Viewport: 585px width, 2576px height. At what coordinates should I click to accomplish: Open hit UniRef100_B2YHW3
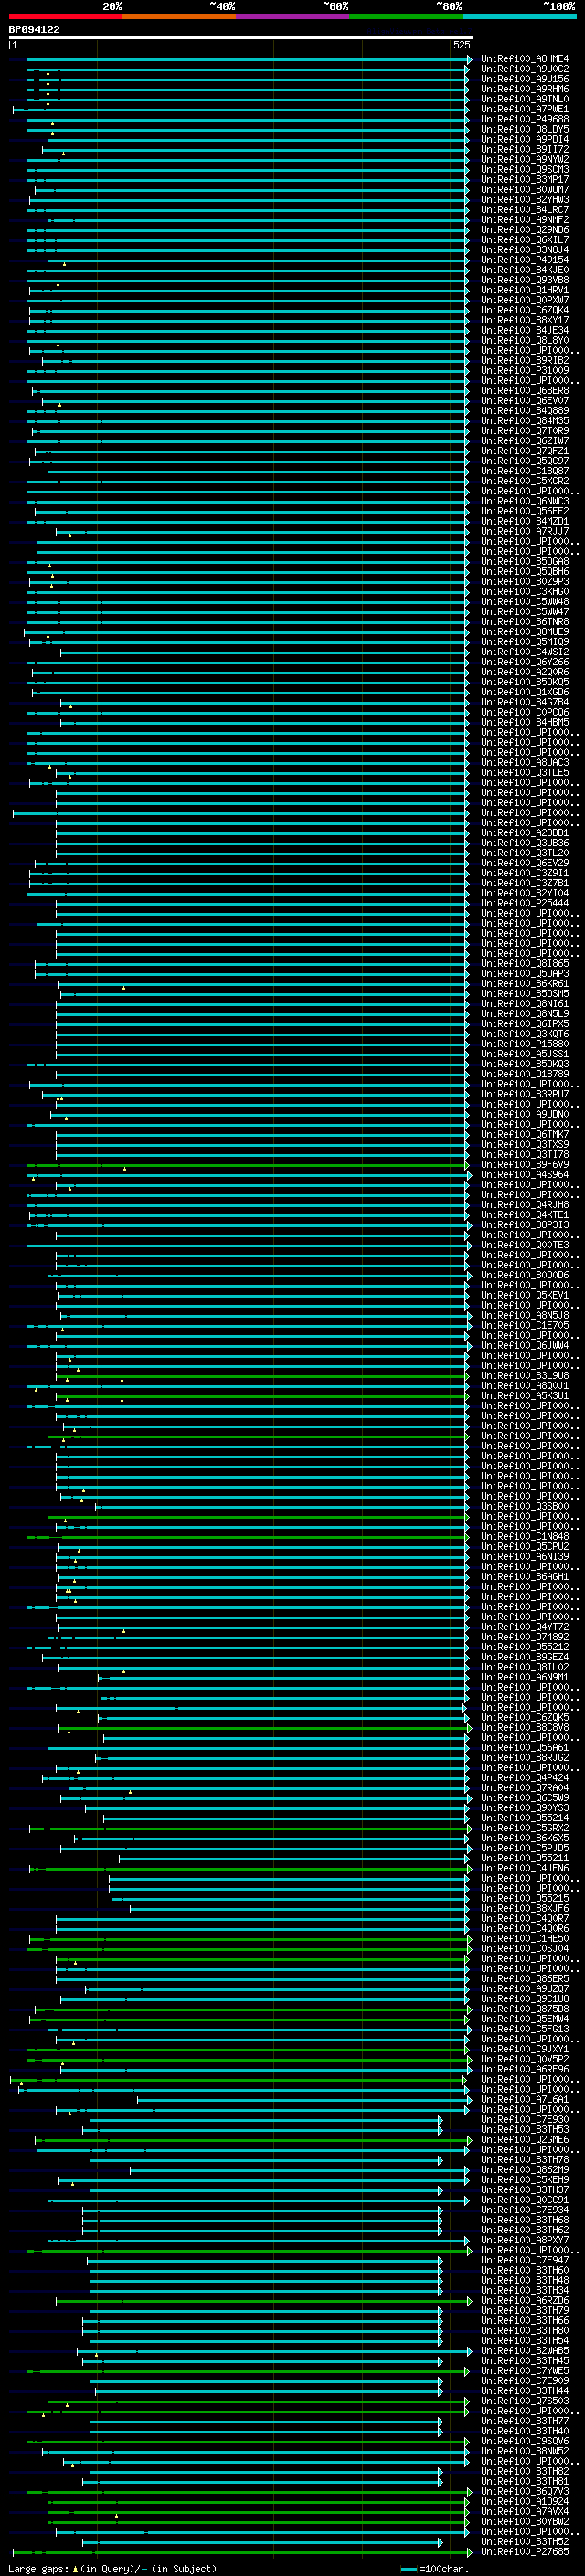click(x=525, y=200)
